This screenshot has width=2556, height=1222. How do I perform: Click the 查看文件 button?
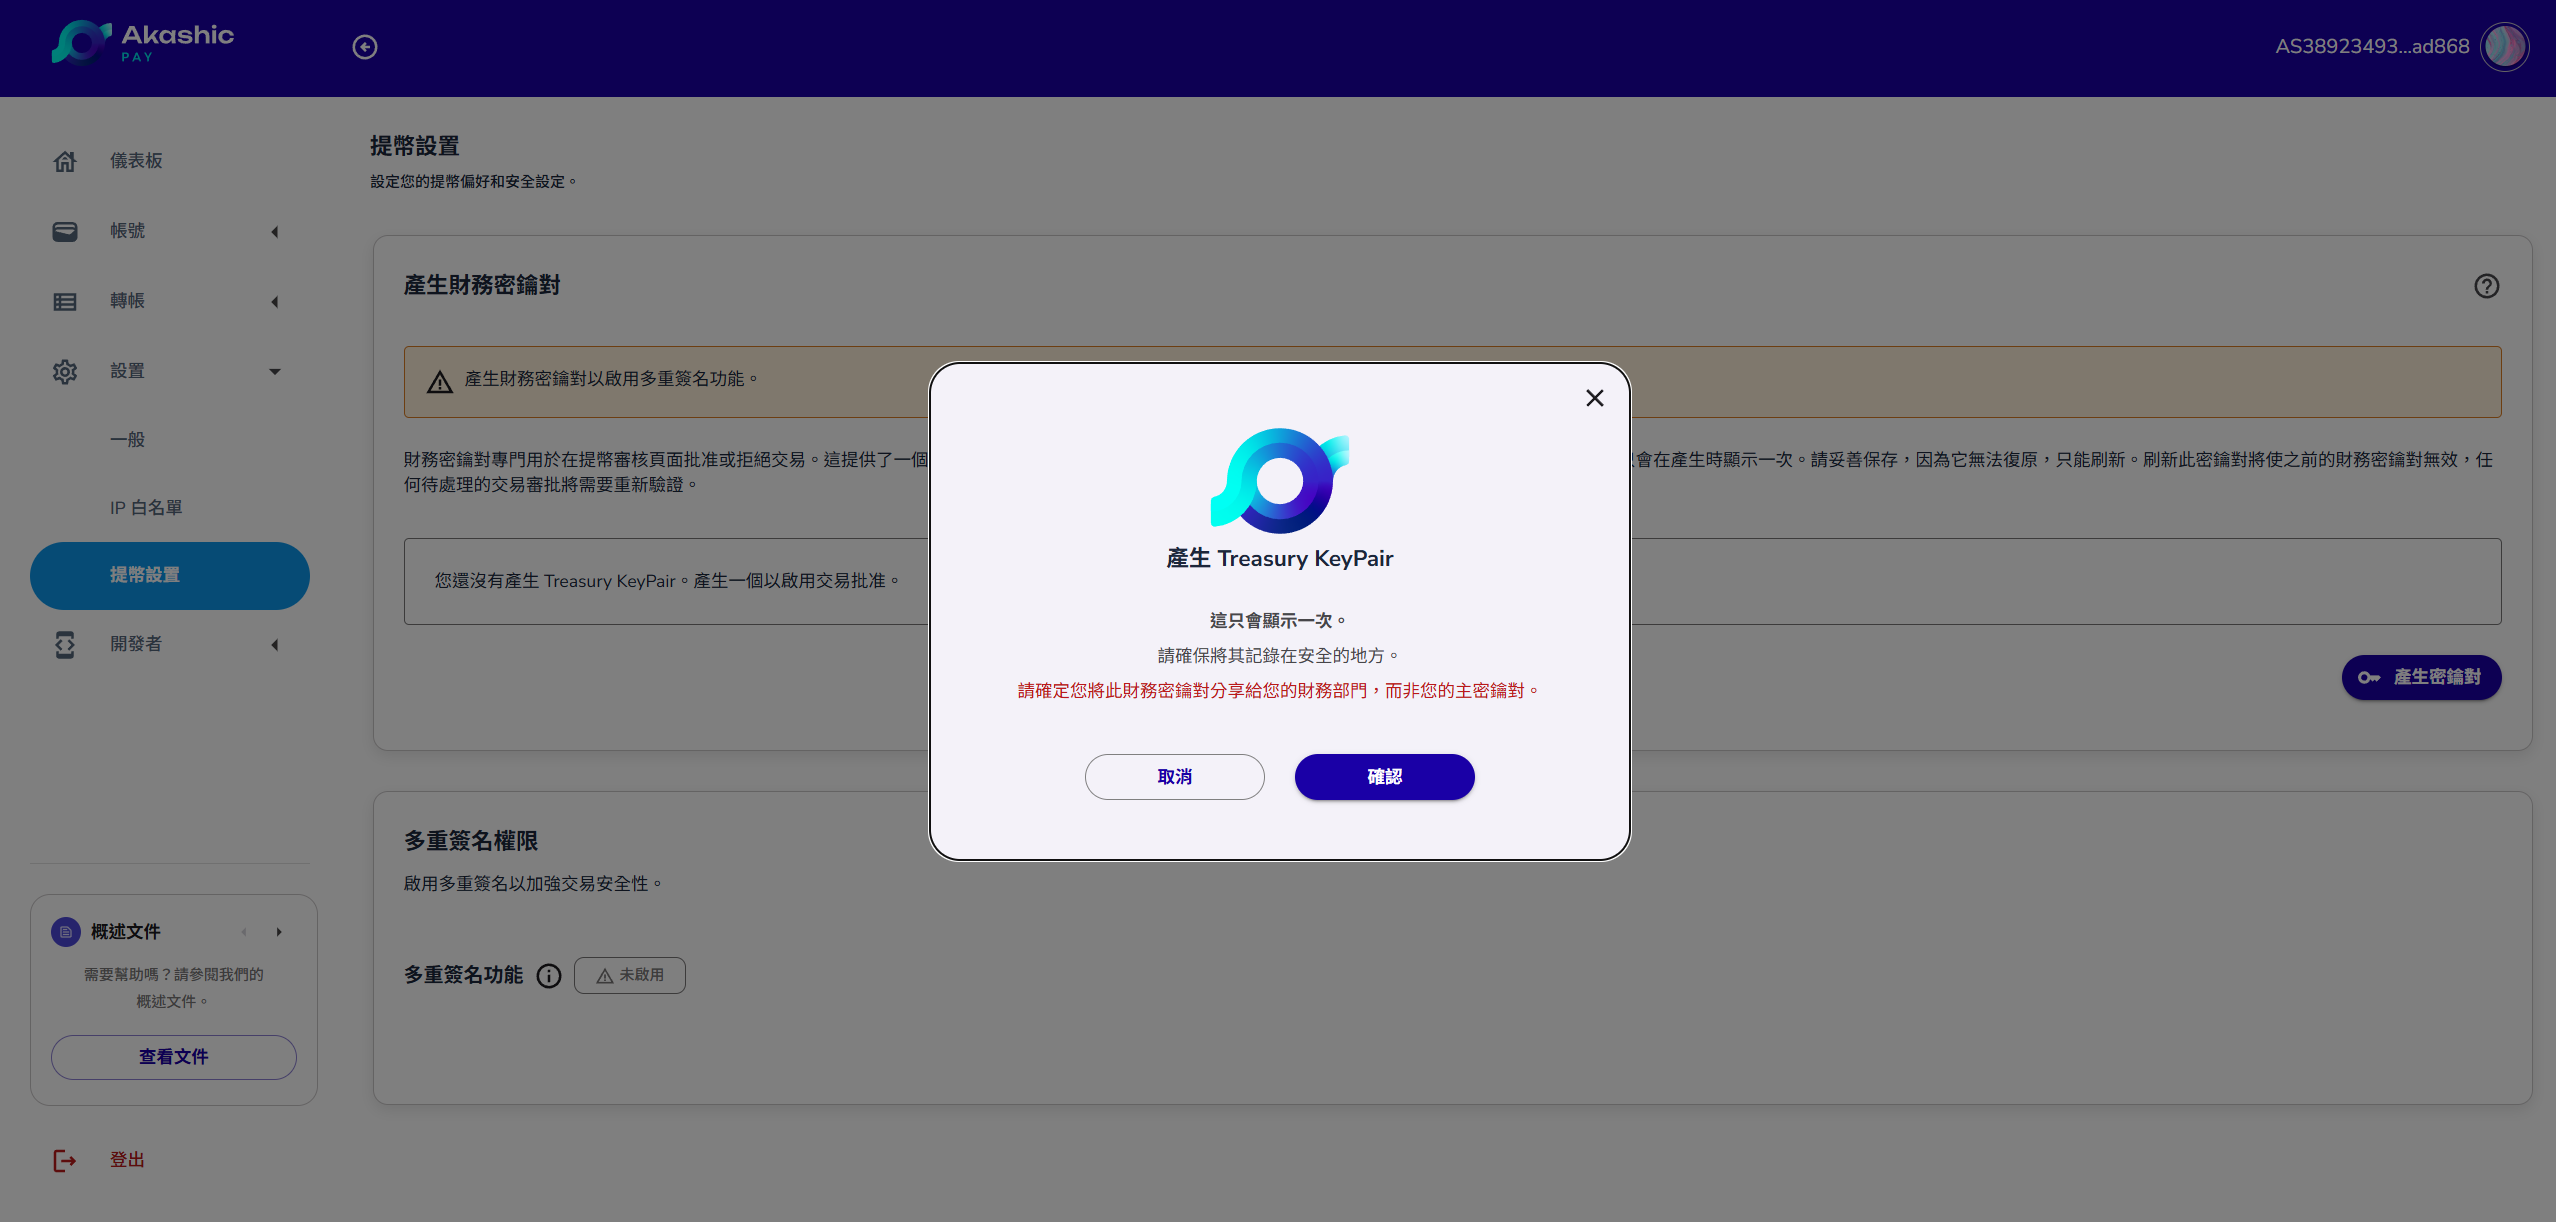click(x=174, y=1057)
